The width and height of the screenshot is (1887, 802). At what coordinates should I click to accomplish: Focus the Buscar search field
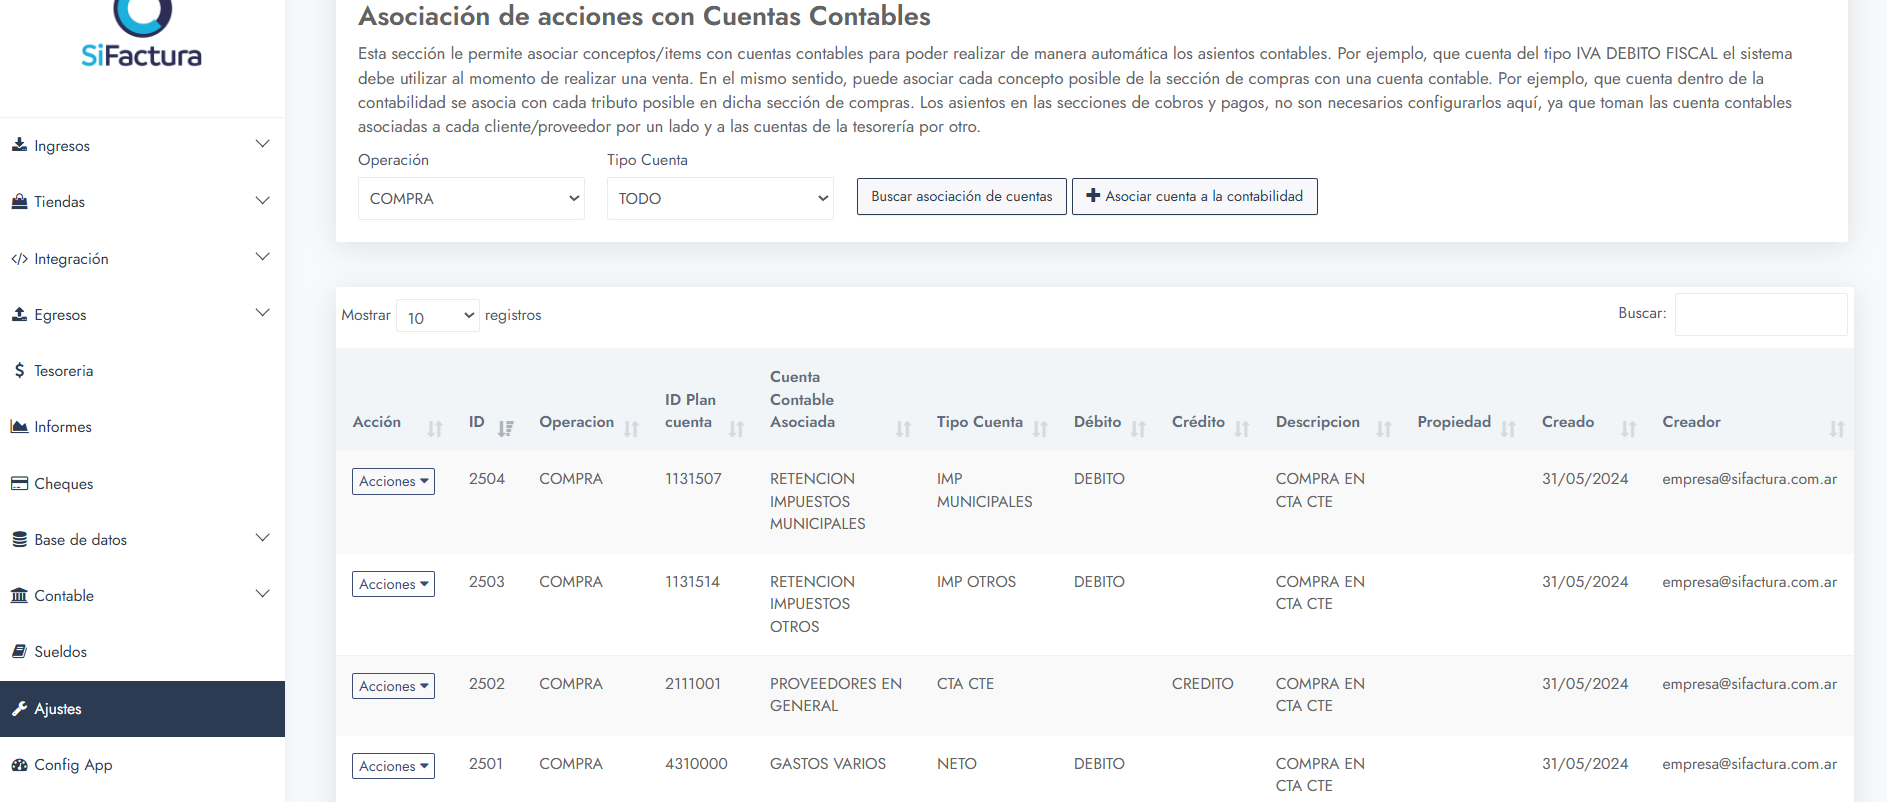1760,314
